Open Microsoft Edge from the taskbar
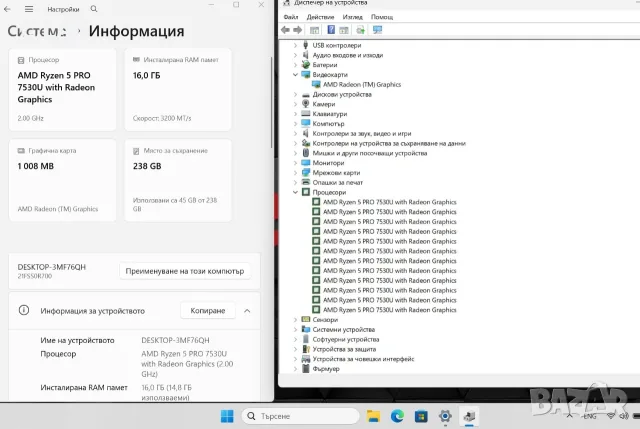This screenshot has height=429, width=640. (x=397, y=416)
